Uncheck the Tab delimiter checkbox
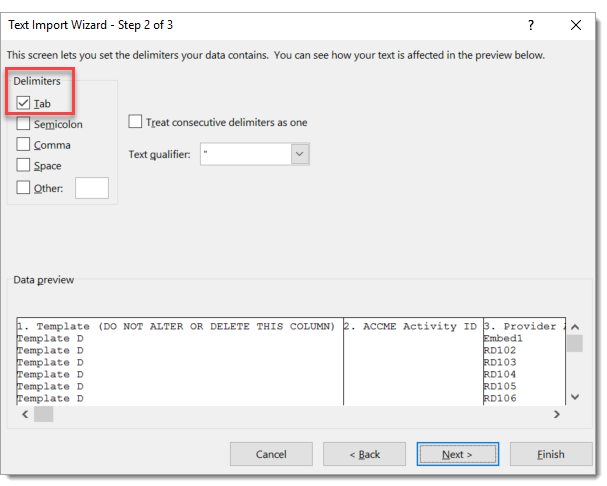Image resolution: width=607 pixels, height=486 pixels. [x=24, y=102]
